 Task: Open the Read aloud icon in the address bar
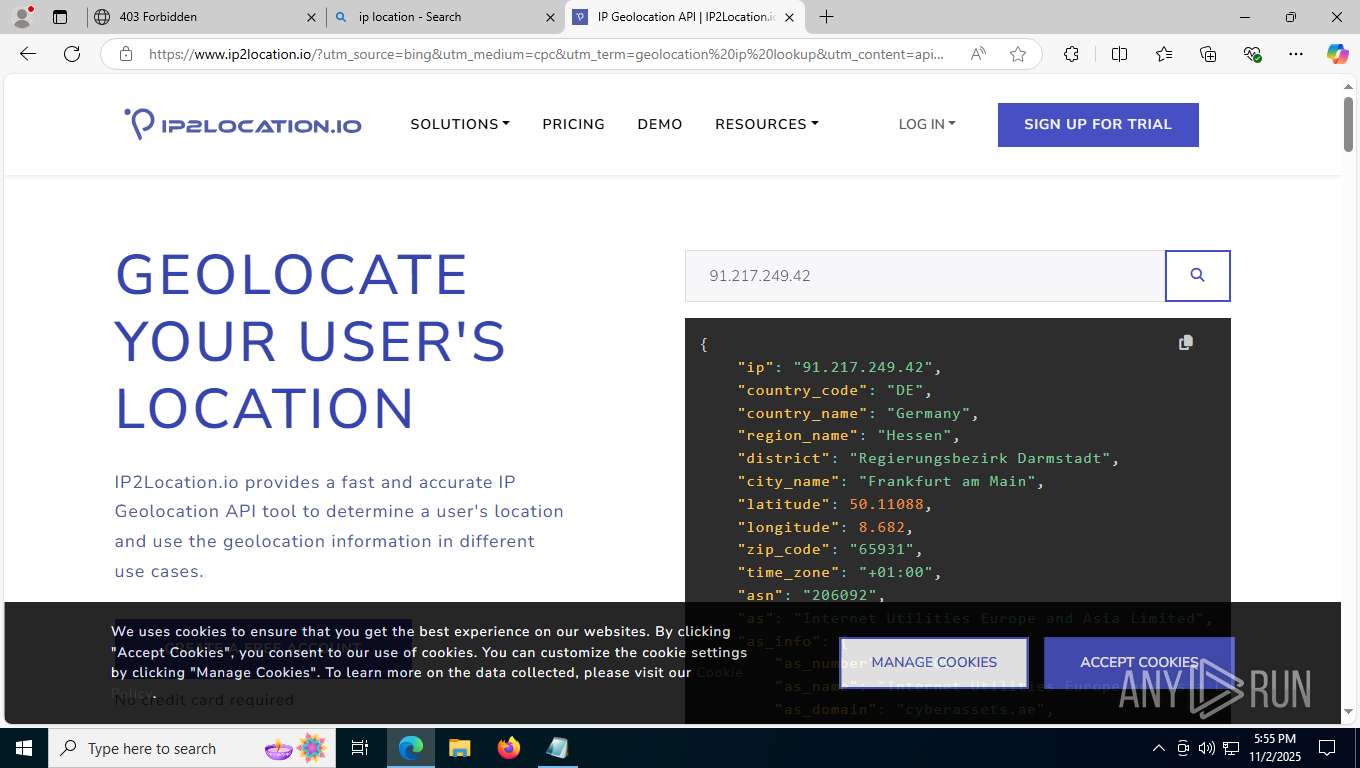(x=978, y=54)
